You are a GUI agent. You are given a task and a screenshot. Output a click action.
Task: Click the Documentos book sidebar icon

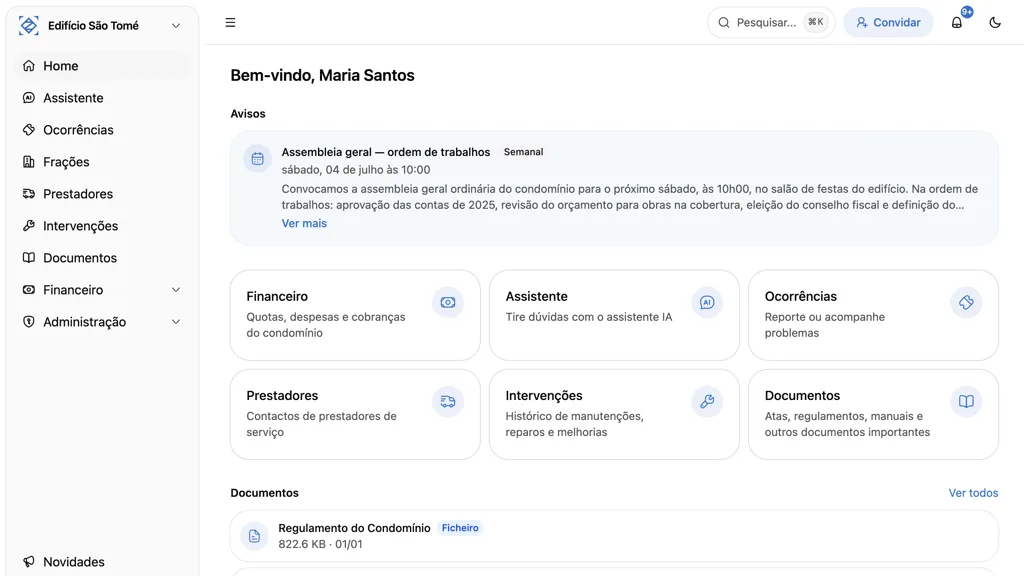(x=29, y=258)
